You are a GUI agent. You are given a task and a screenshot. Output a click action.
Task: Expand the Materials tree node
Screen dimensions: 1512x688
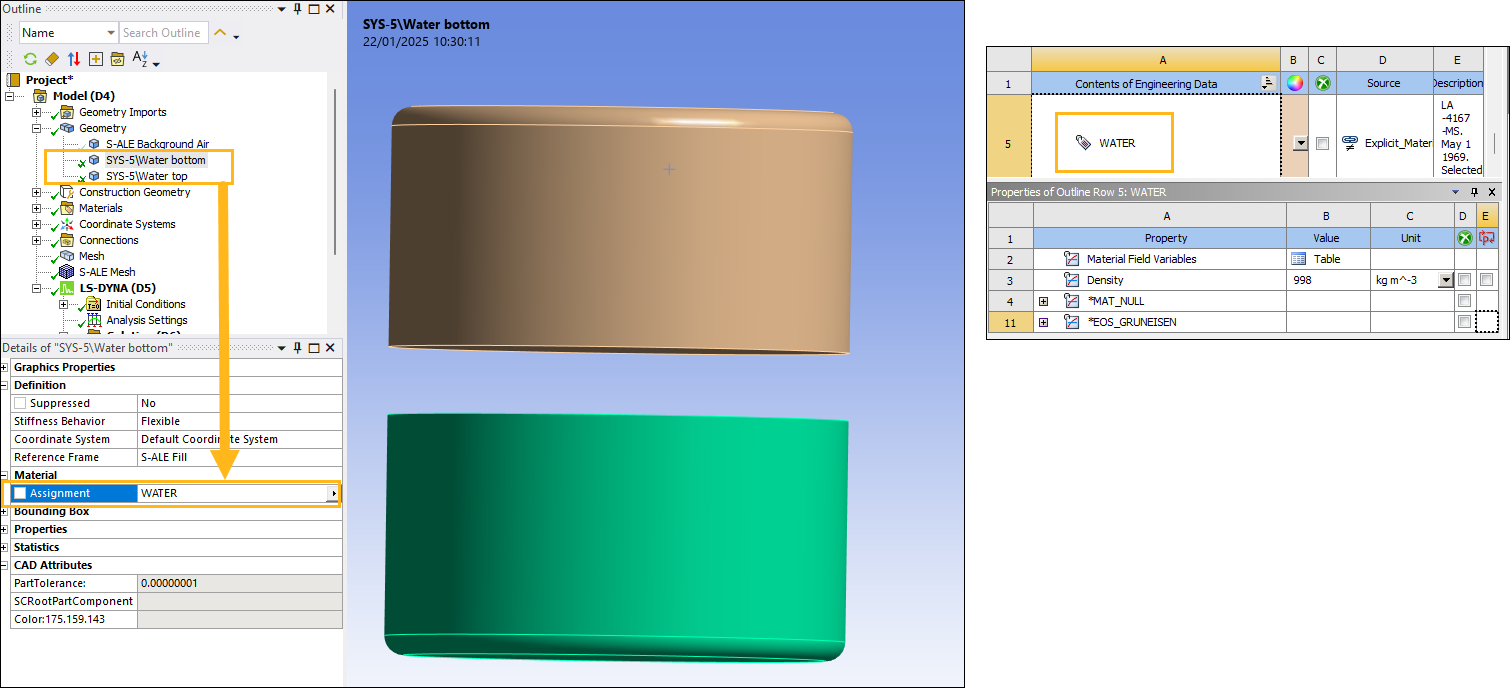pyautogui.click(x=37, y=208)
